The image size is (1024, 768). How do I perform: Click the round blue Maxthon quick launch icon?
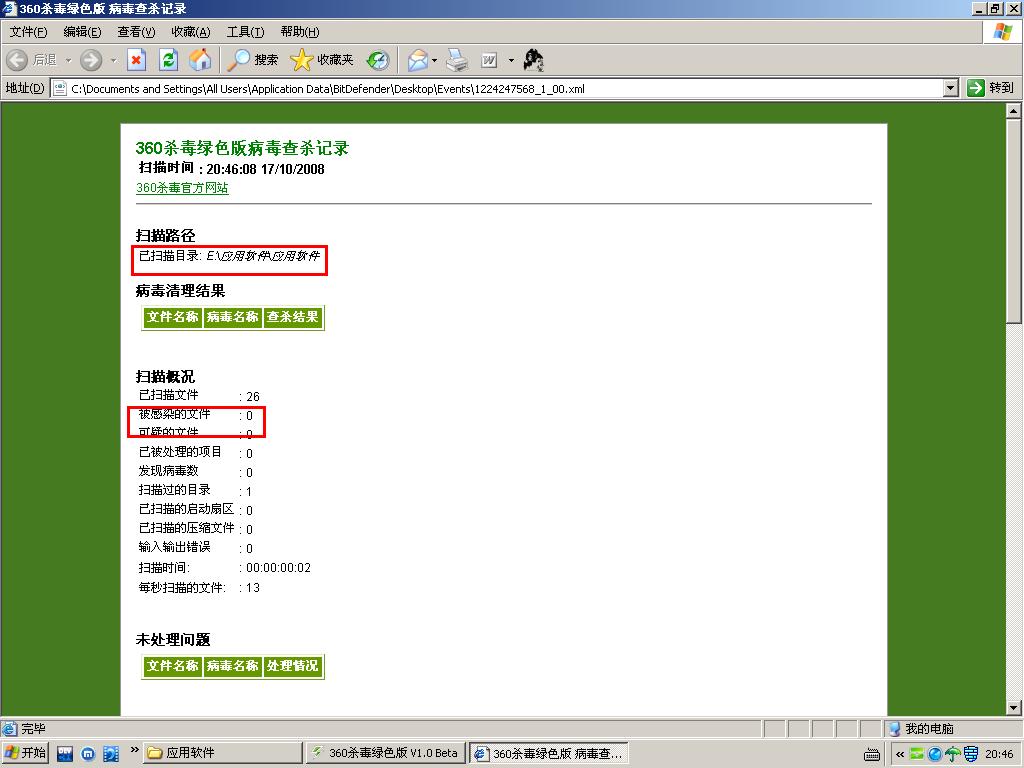88,754
